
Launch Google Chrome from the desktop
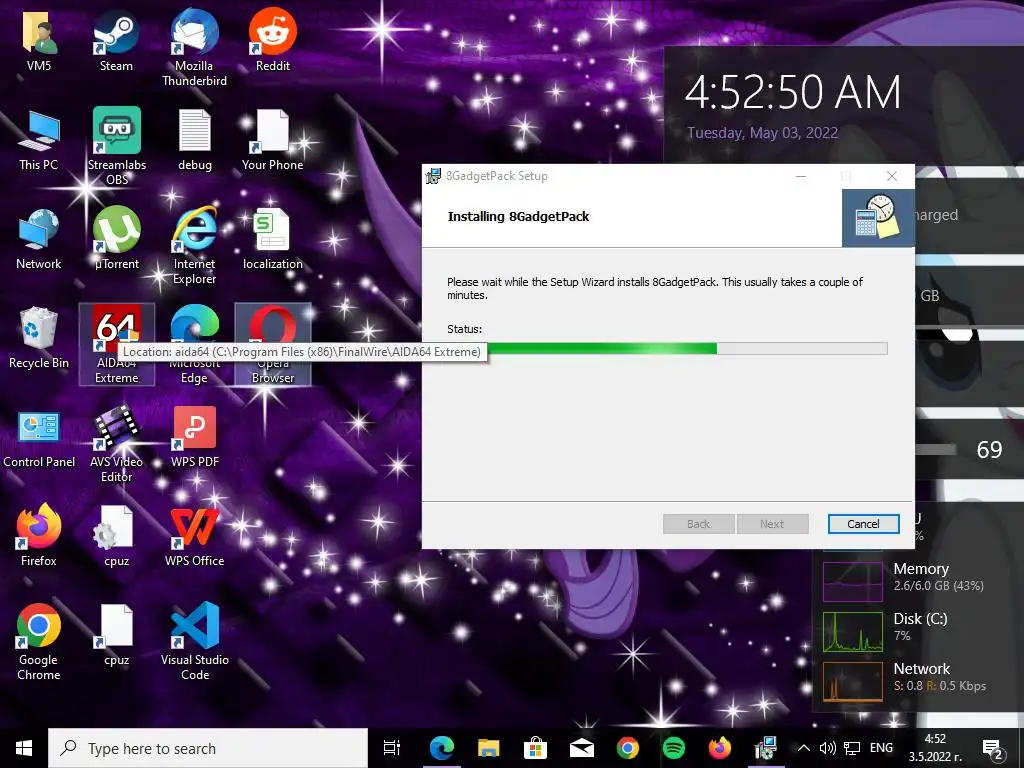click(x=39, y=641)
